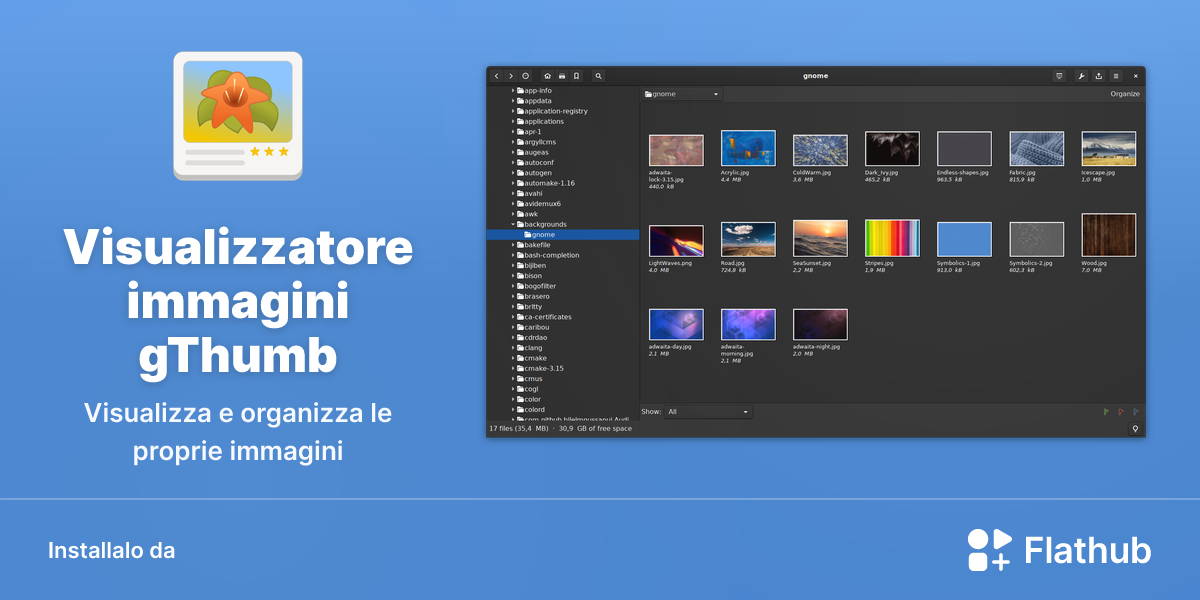The width and height of the screenshot is (1200, 600).
Task: Click the 'Installalo da' text
Action: [x=111, y=551]
